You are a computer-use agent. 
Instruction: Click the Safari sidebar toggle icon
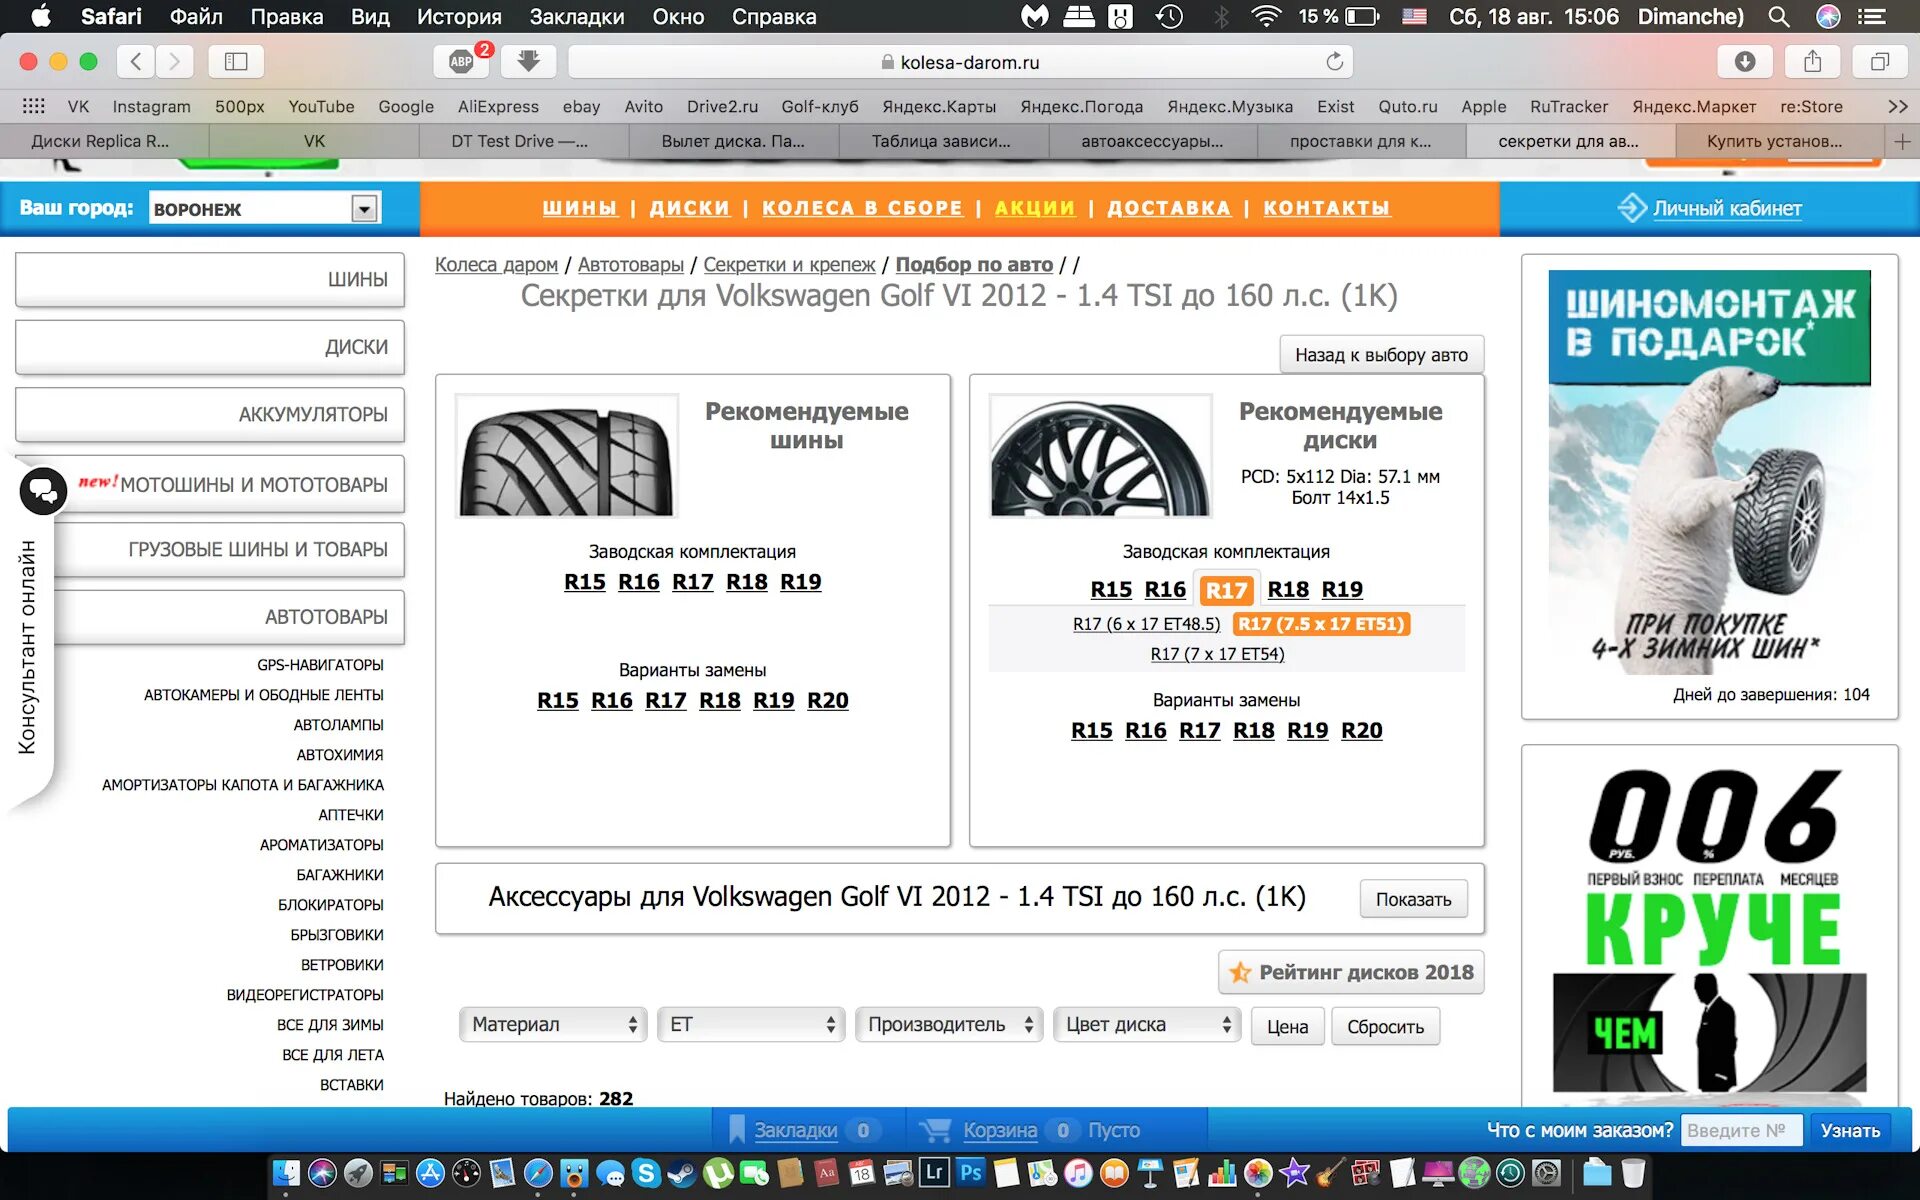236,62
